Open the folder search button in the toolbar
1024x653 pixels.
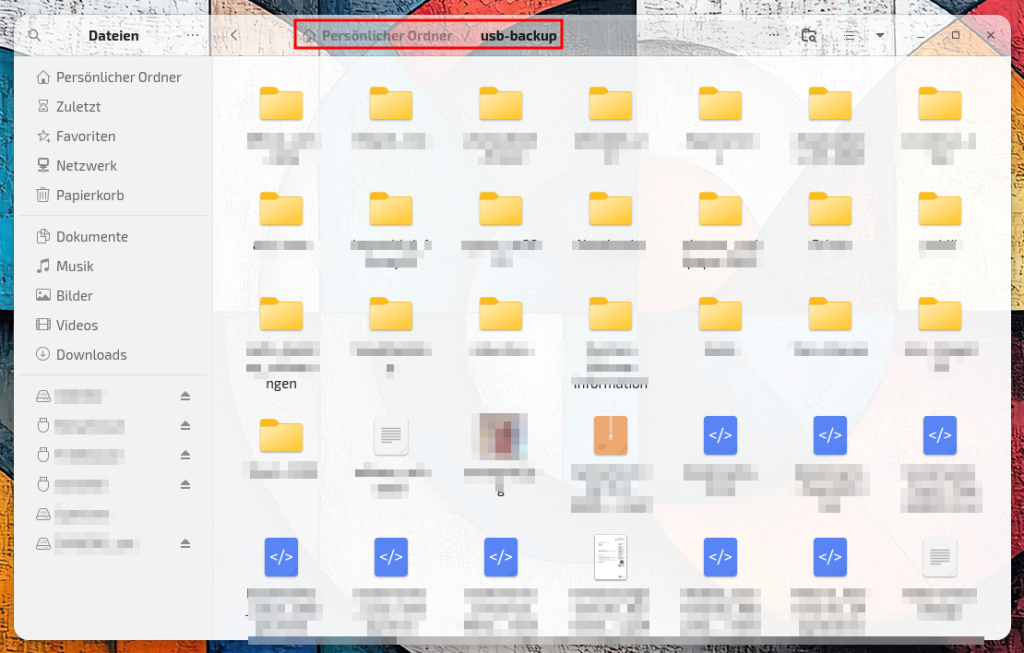(810, 35)
